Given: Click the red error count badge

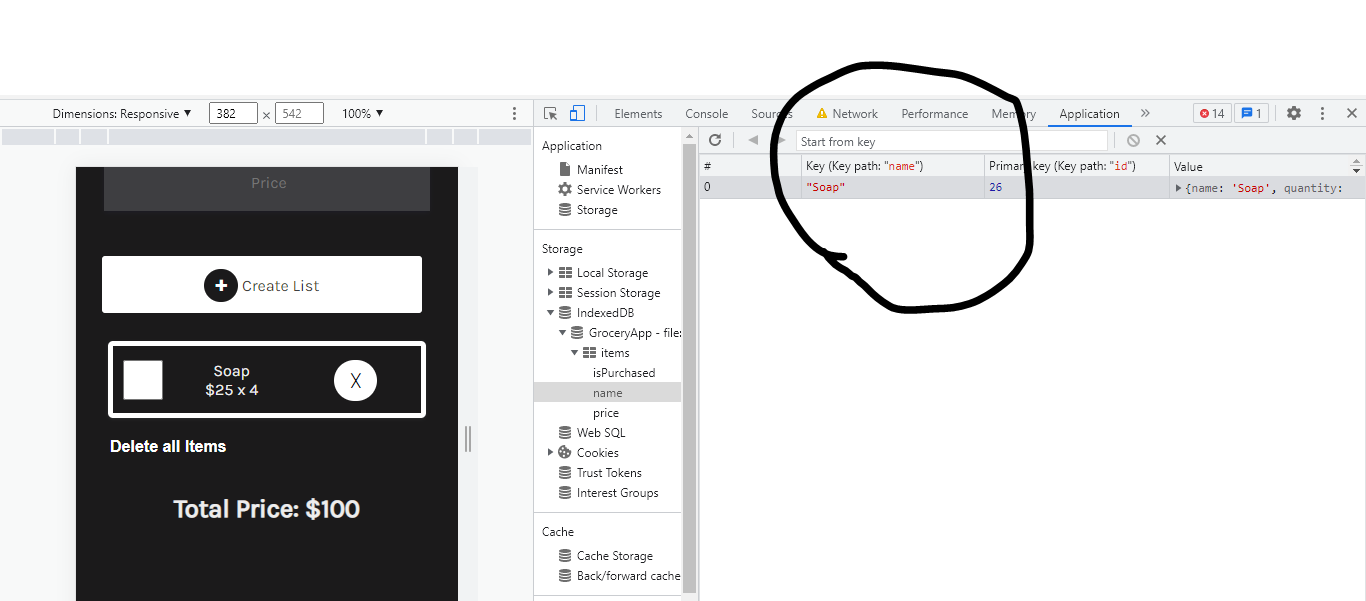Looking at the screenshot, I should point(1211,114).
